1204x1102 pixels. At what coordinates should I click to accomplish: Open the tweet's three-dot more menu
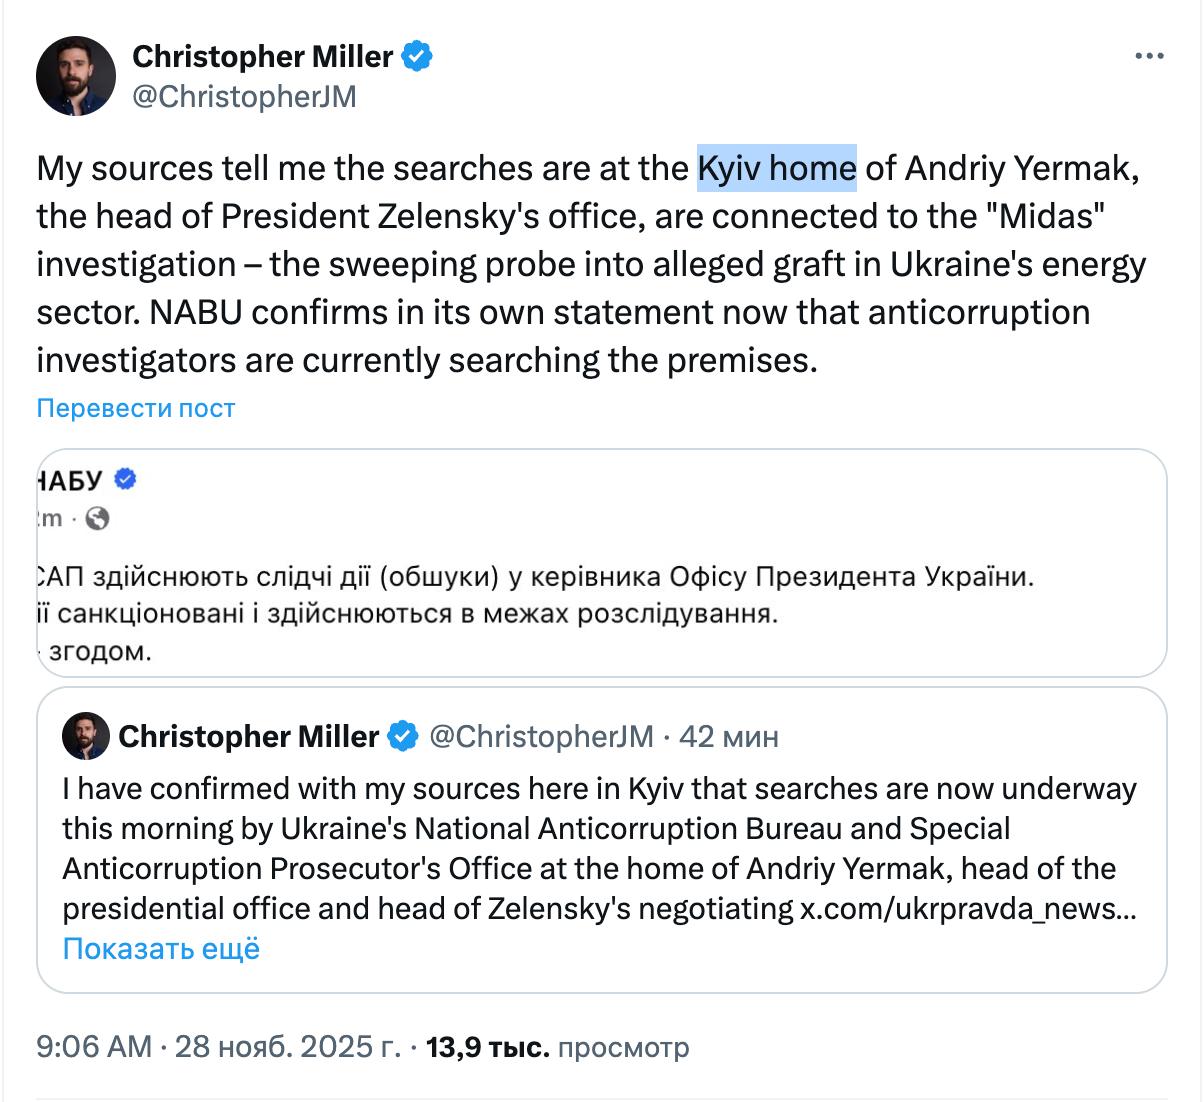tap(1150, 57)
